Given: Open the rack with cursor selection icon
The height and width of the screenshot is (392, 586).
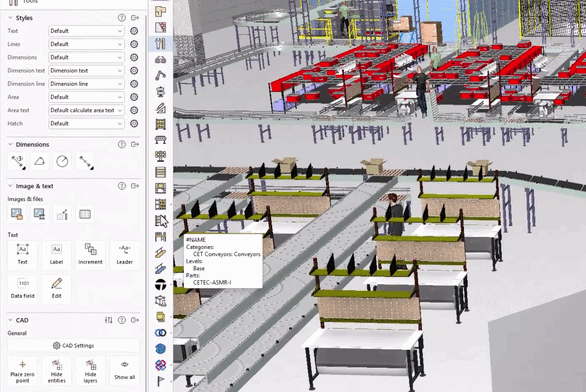Looking at the screenshot, I should click(161, 221).
